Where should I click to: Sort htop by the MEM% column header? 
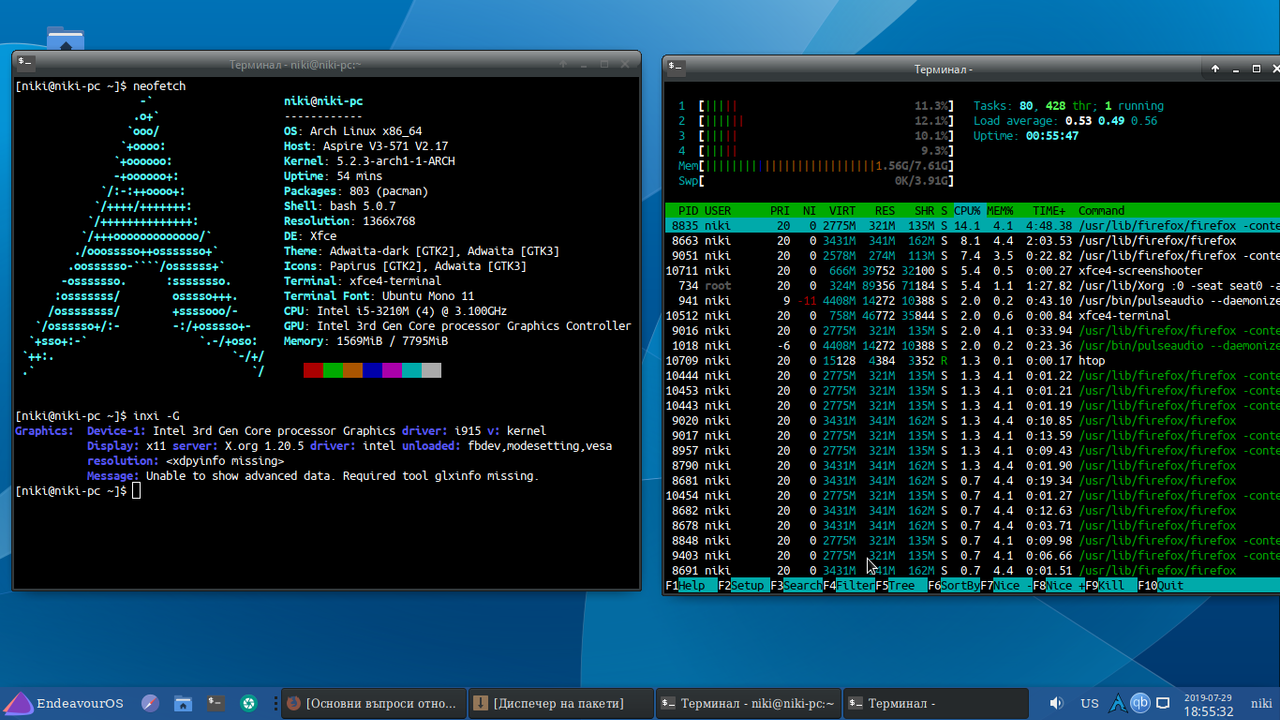click(x=1000, y=211)
